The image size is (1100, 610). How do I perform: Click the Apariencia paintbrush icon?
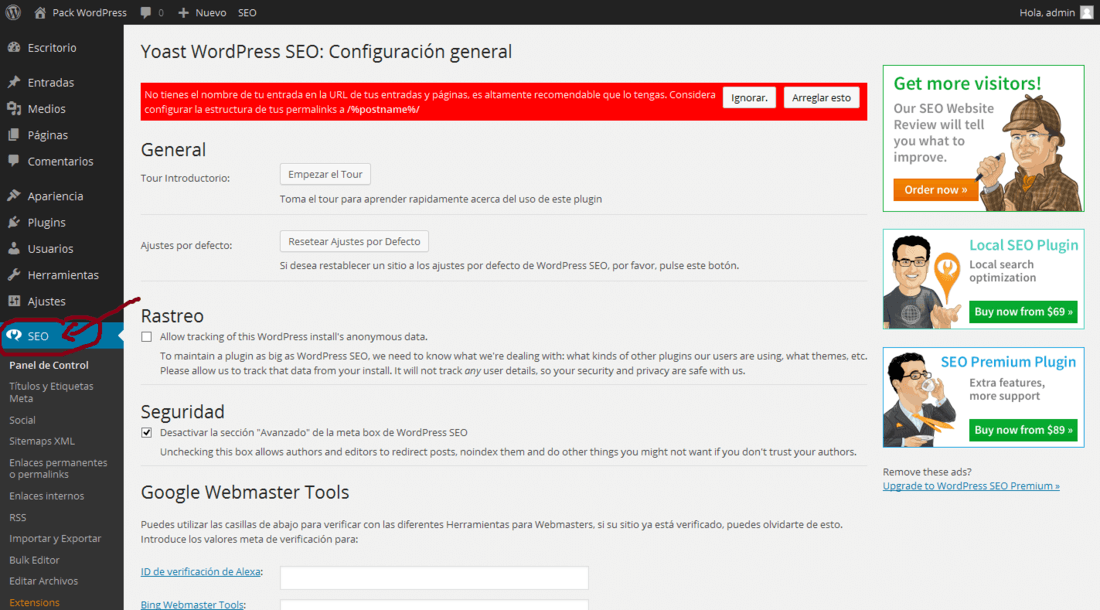pos(14,196)
